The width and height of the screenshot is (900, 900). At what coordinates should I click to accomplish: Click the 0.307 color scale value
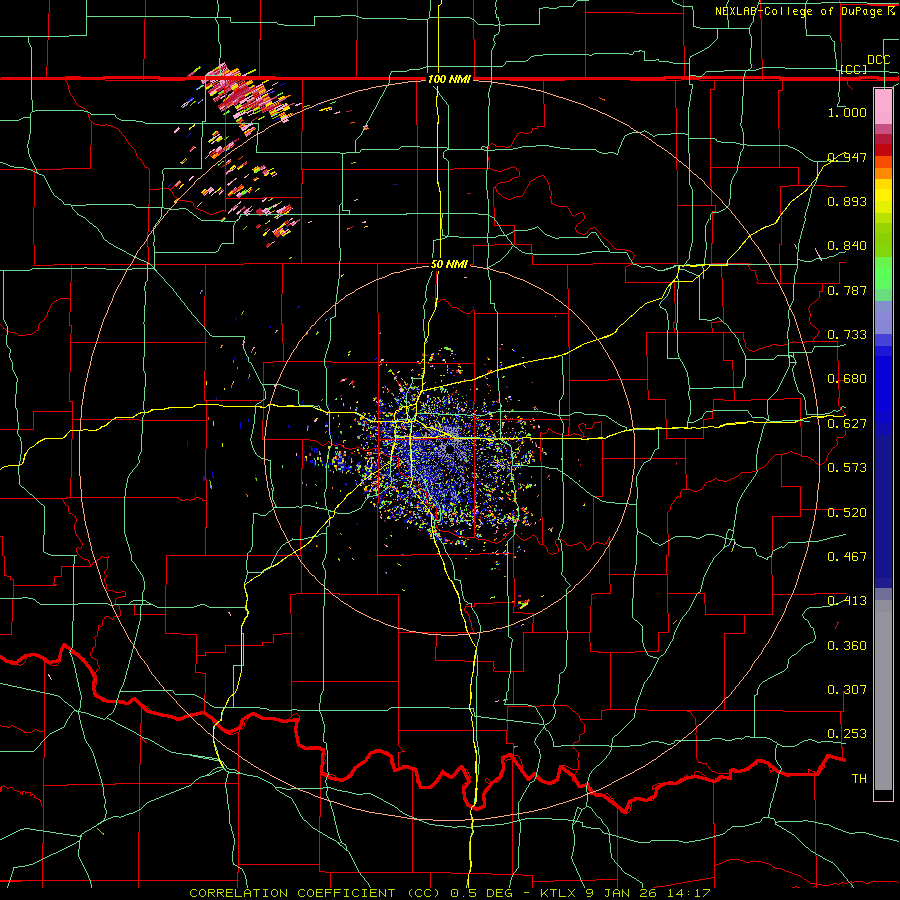(x=847, y=690)
